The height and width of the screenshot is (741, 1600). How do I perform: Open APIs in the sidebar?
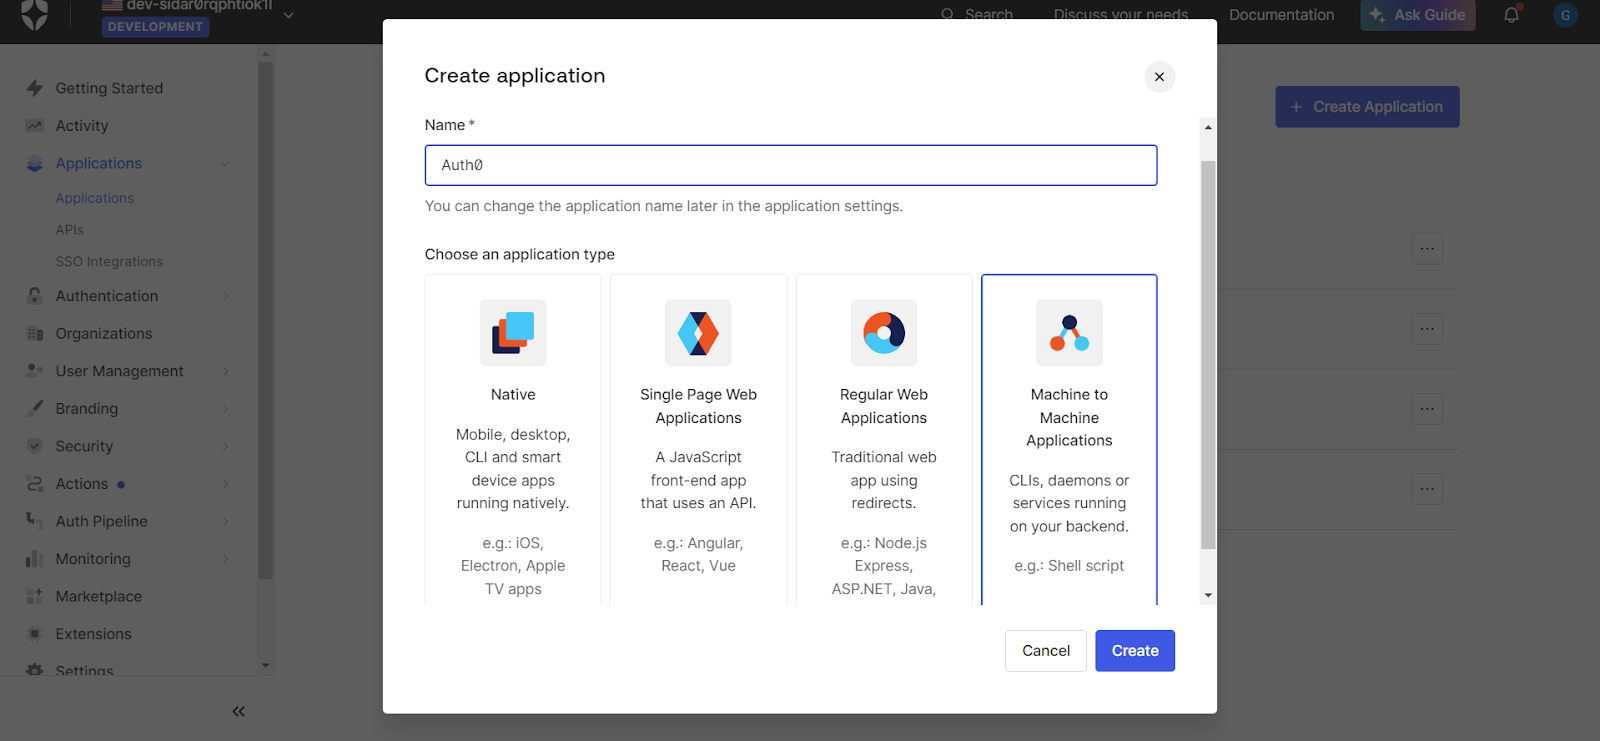coord(70,230)
